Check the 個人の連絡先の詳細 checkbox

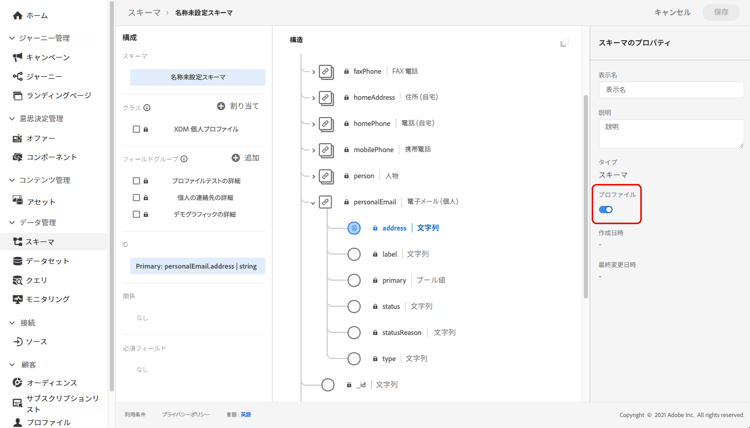pos(136,198)
